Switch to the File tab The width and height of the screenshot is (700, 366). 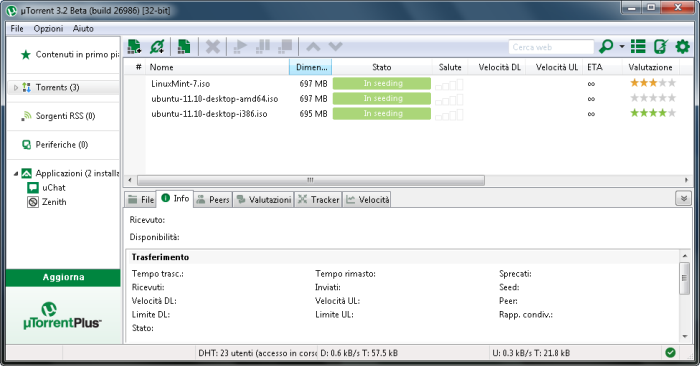(140, 200)
